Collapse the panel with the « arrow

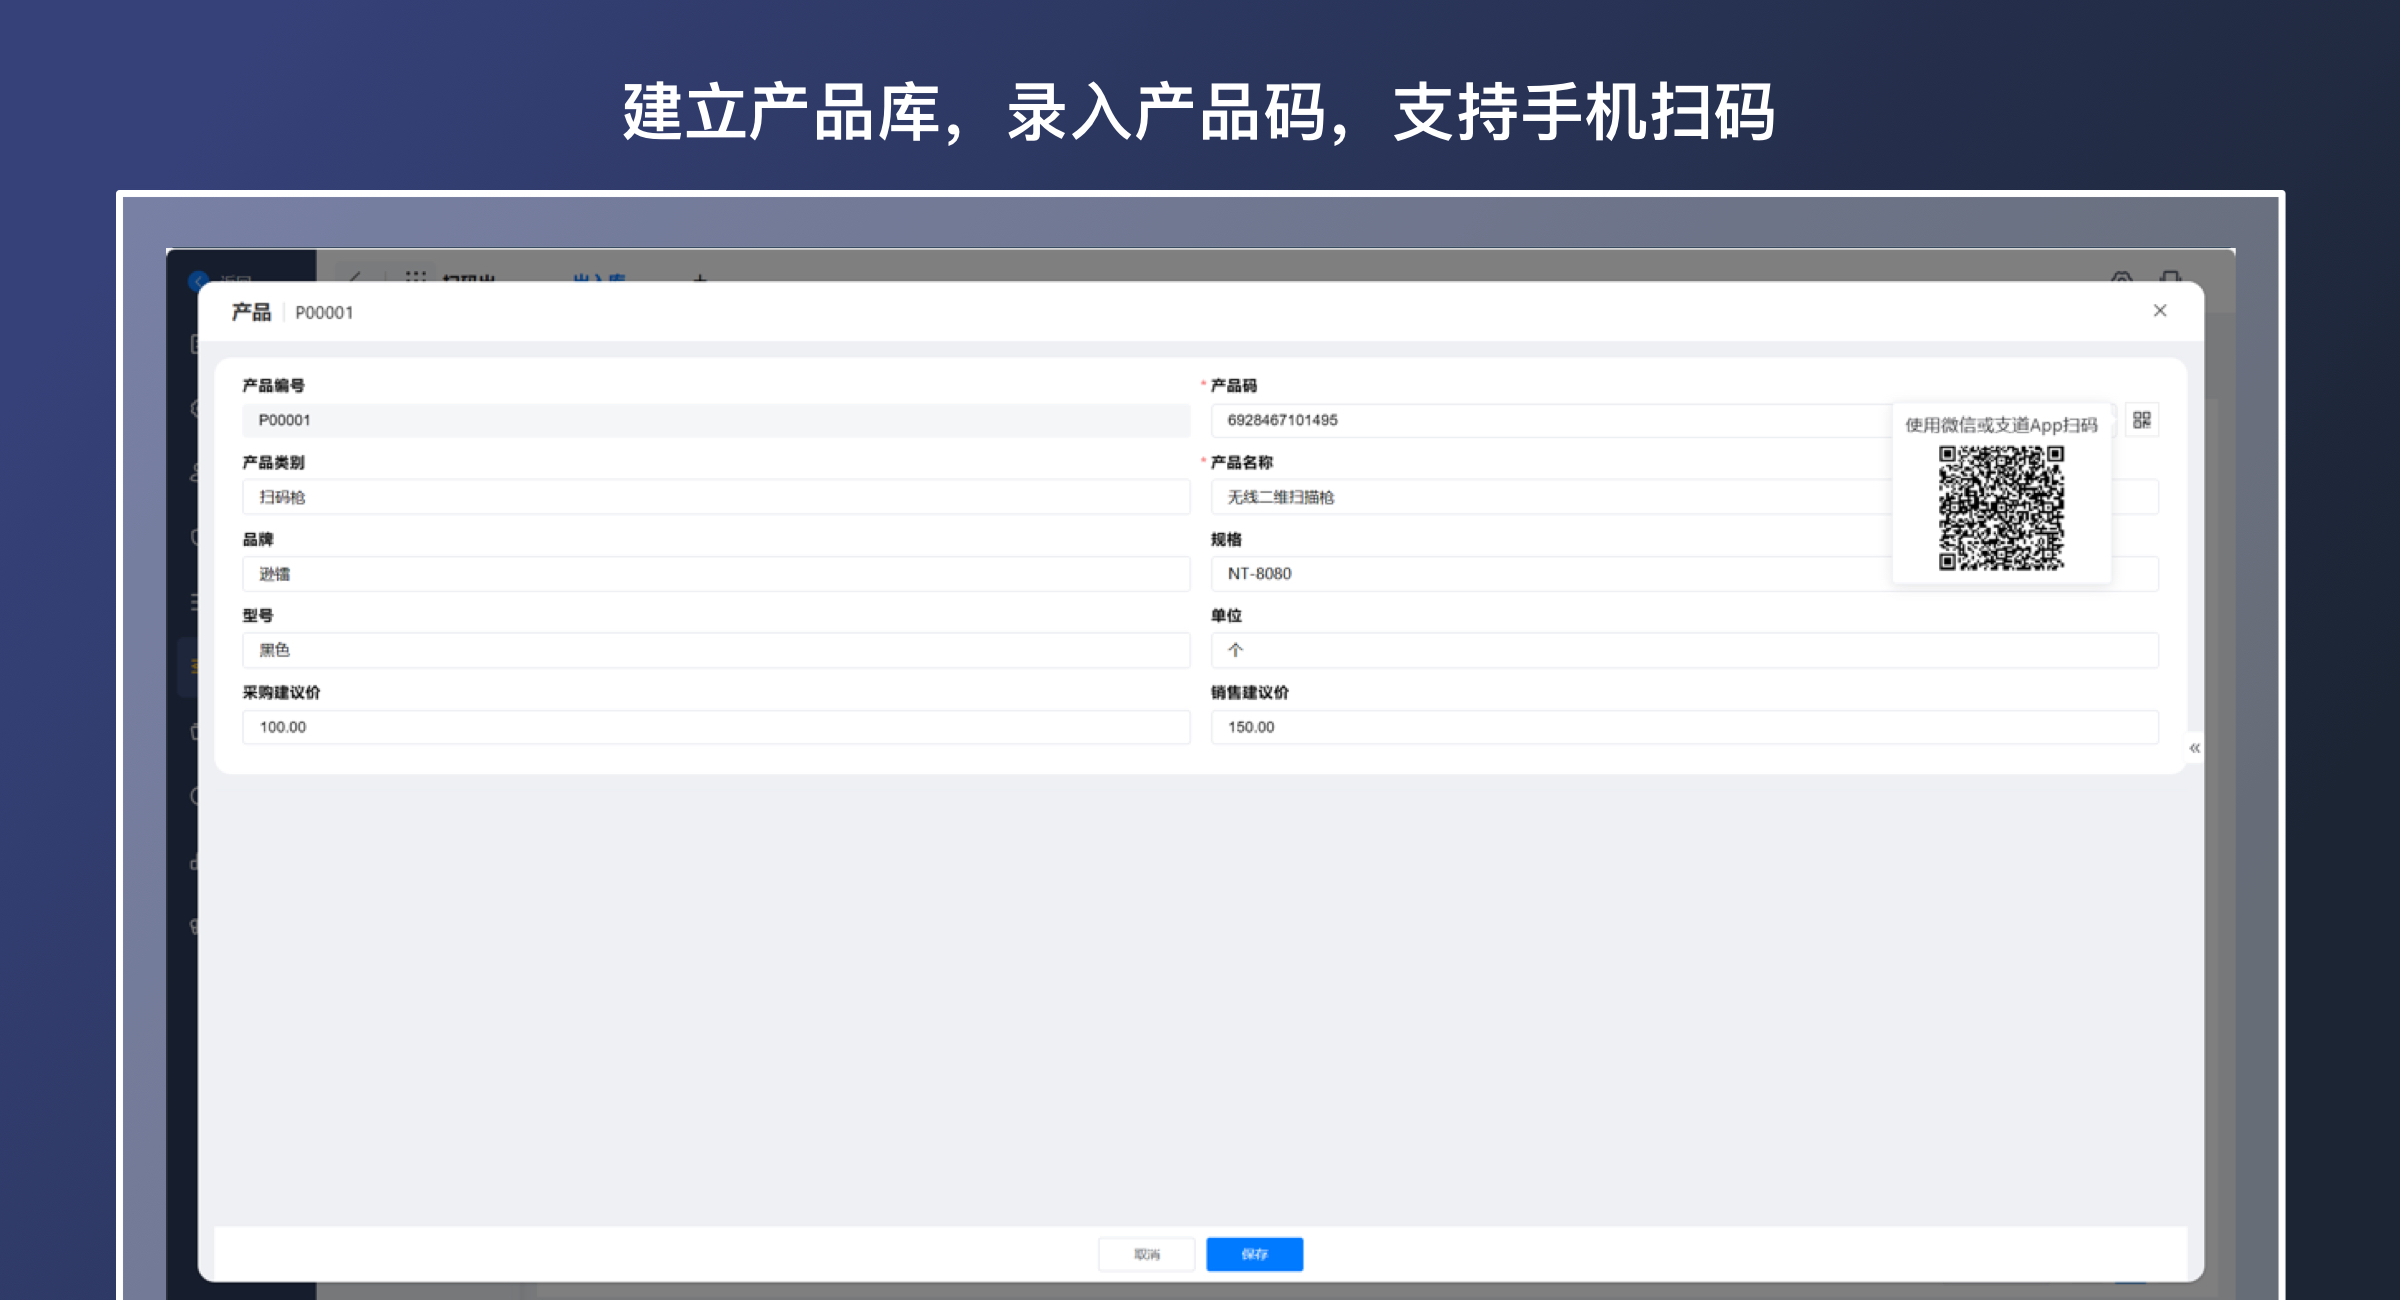click(x=2194, y=748)
